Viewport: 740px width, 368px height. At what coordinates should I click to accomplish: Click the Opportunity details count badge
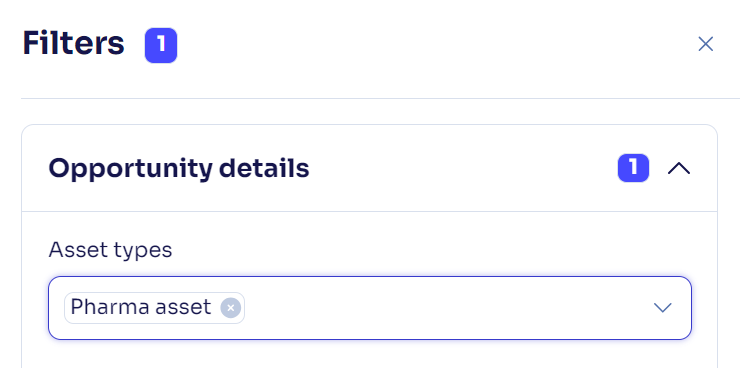[633, 168]
